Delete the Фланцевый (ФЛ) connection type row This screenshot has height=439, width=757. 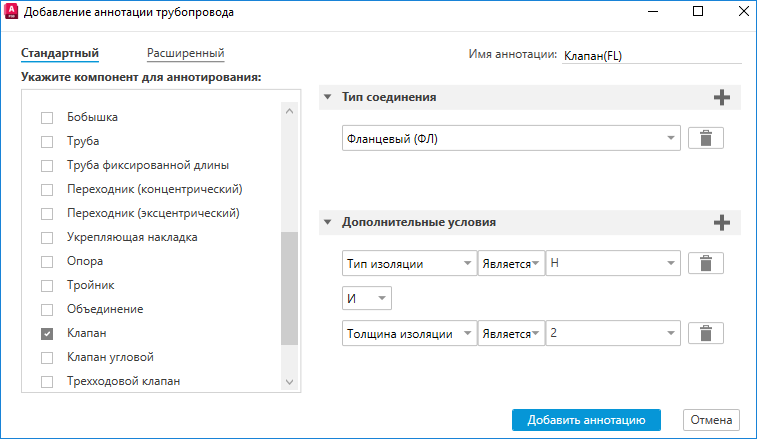coord(706,139)
